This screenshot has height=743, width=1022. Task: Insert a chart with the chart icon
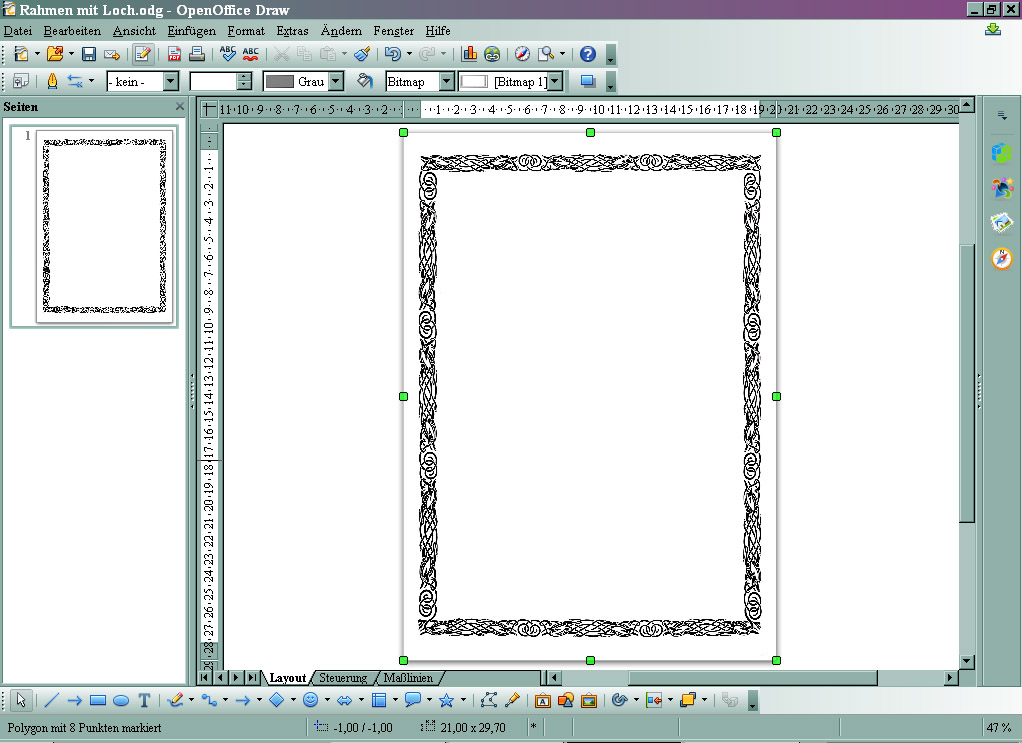coord(469,54)
